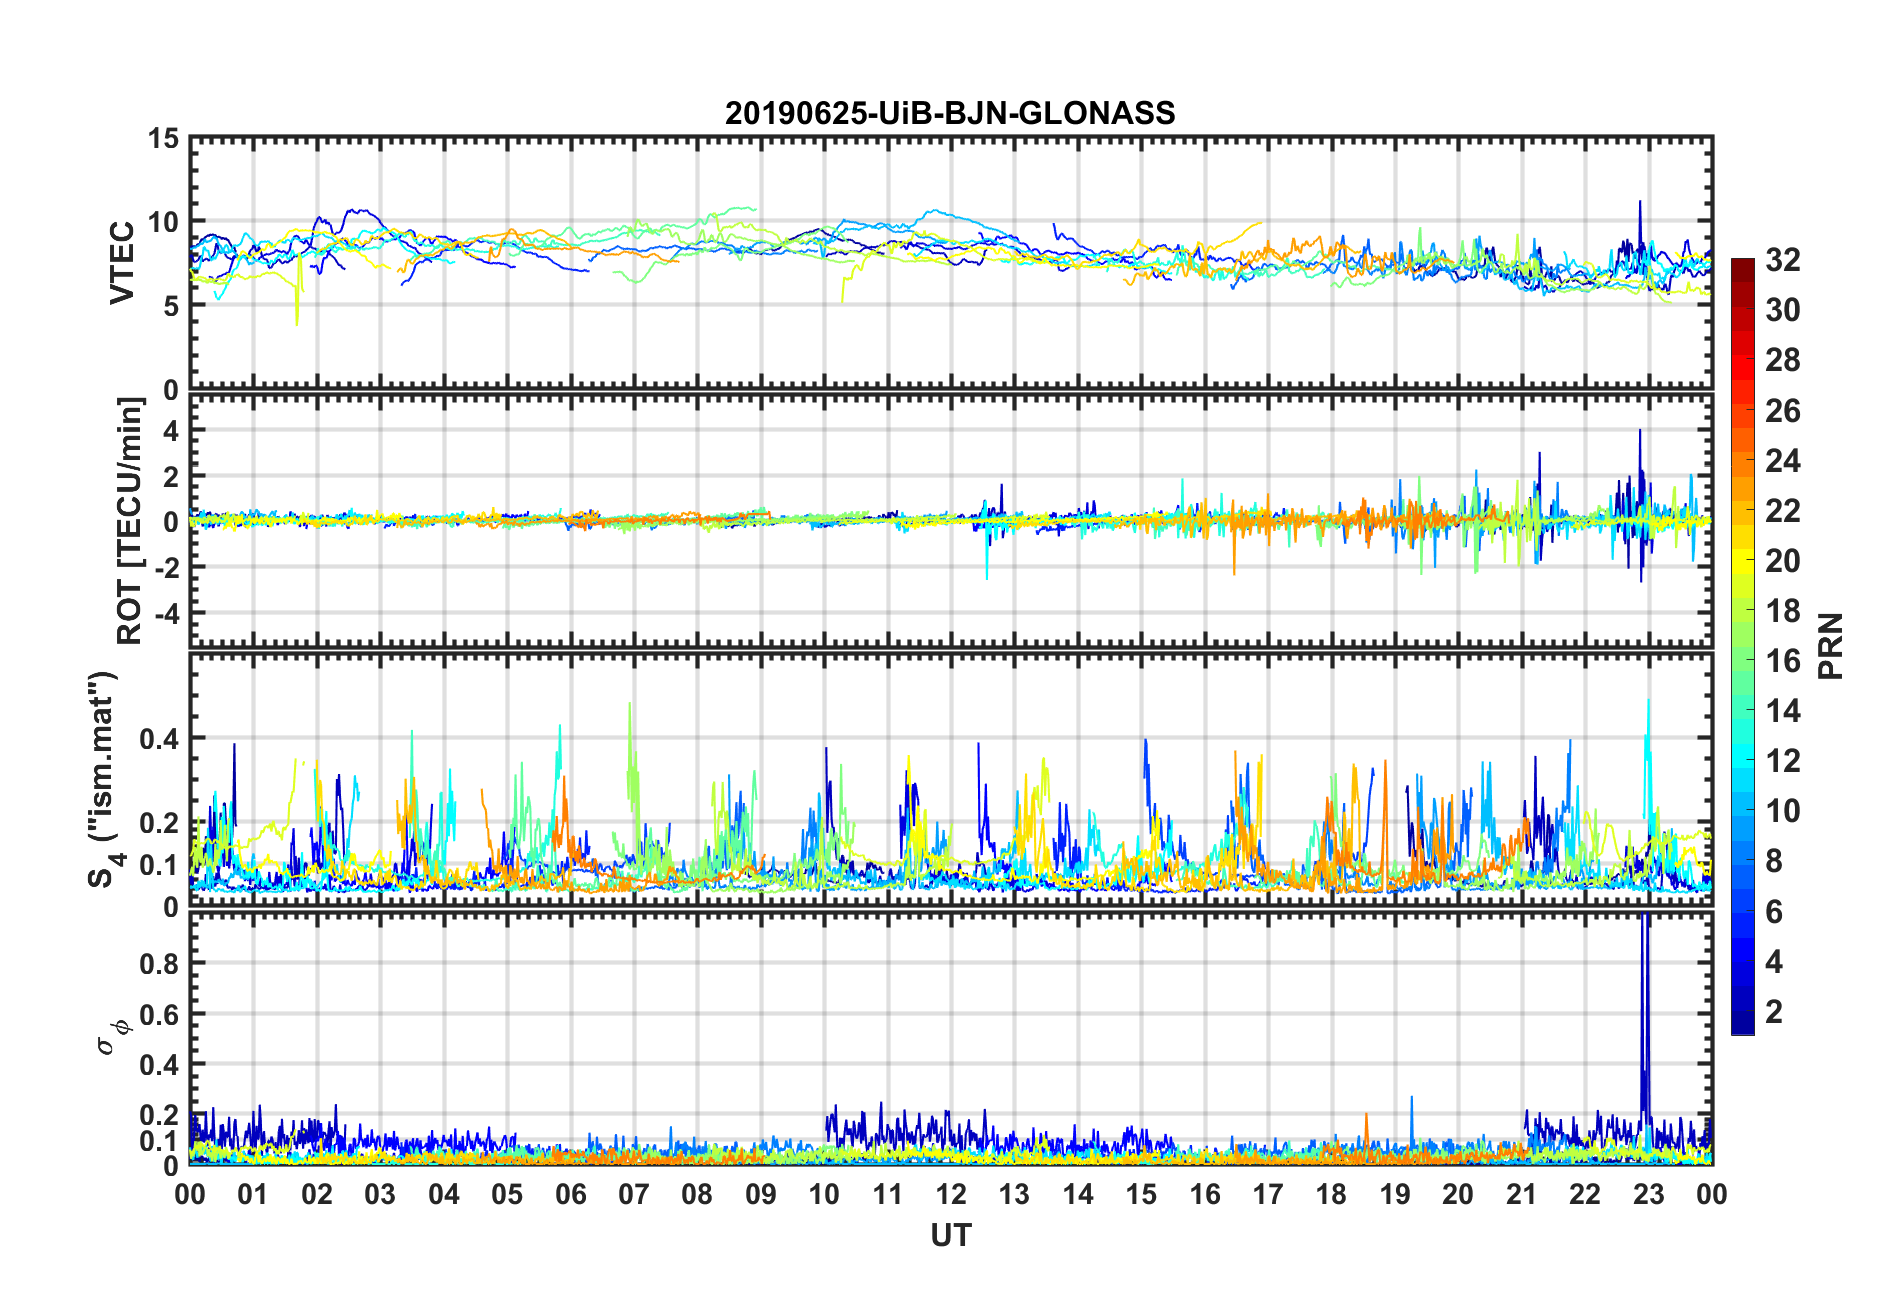Click the UT axis hour label 09
The height and width of the screenshot is (1292, 1902).
[x=761, y=1195]
